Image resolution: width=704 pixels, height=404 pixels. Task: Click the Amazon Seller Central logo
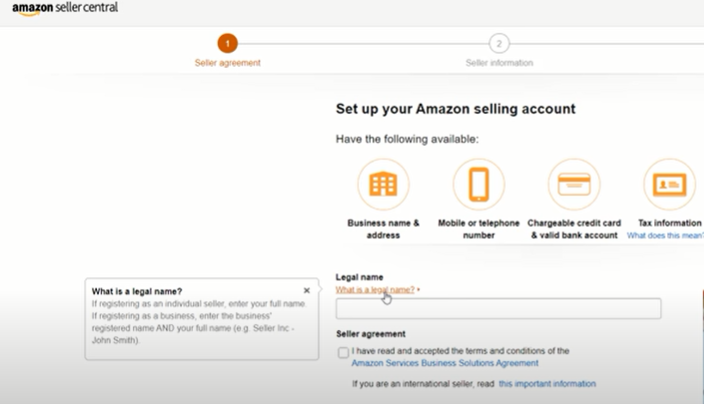point(65,8)
